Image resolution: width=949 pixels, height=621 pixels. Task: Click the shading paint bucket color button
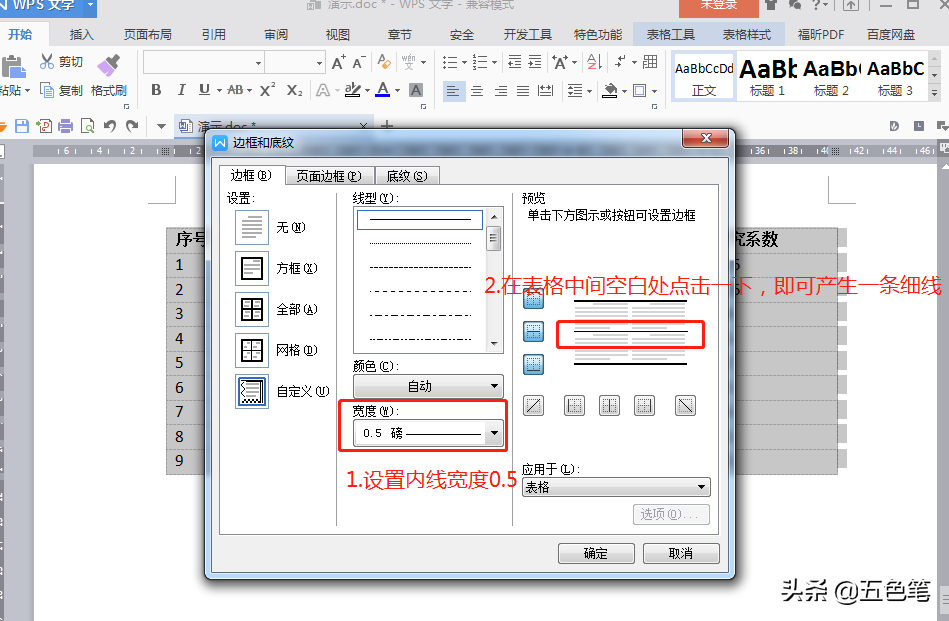[610, 91]
